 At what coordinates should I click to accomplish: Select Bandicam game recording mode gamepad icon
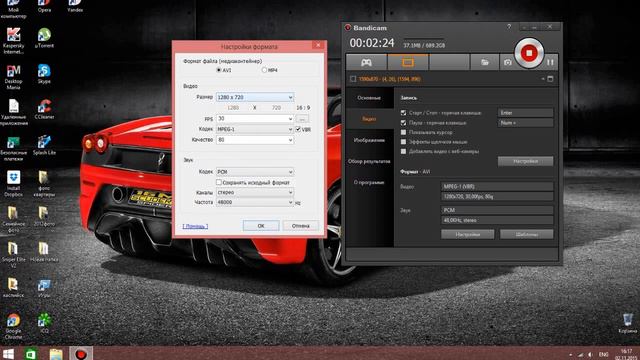366,62
